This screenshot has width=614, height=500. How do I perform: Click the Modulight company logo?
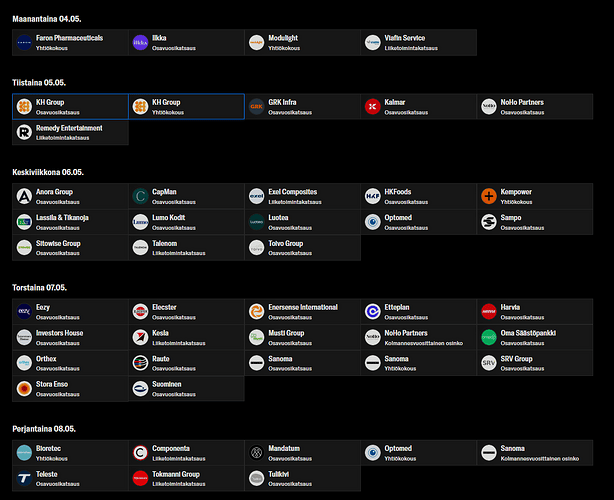[256, 42]
